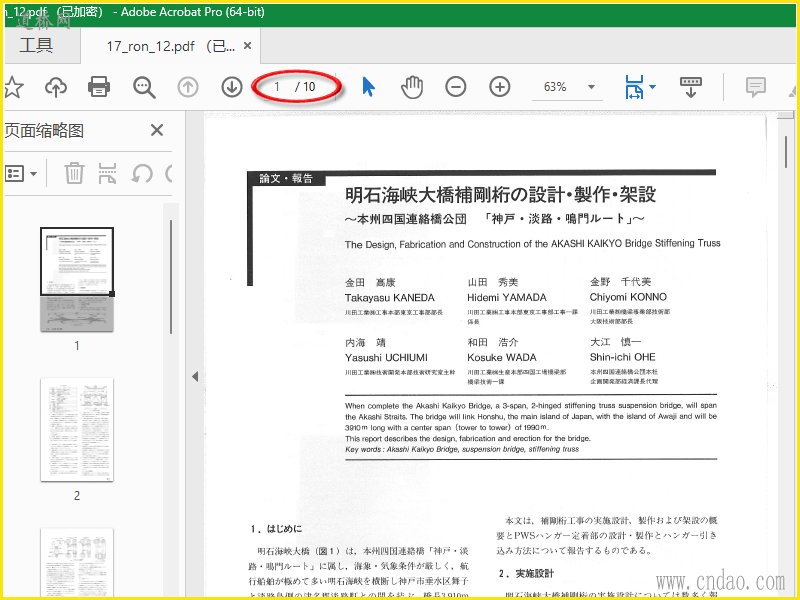Rotate the page counterclockwise icon
The image size is (800, 600).
coord(142,173)
